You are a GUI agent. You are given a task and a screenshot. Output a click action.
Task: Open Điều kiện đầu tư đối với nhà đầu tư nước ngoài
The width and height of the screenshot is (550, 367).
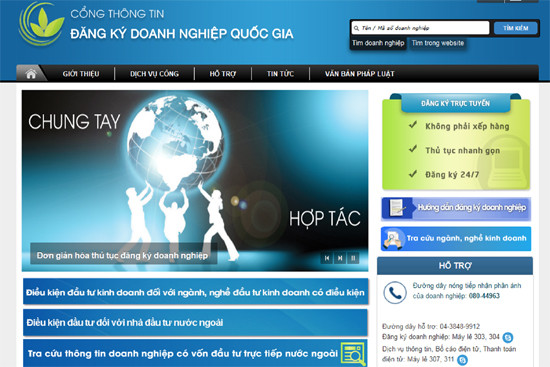(x=196, y=322)
